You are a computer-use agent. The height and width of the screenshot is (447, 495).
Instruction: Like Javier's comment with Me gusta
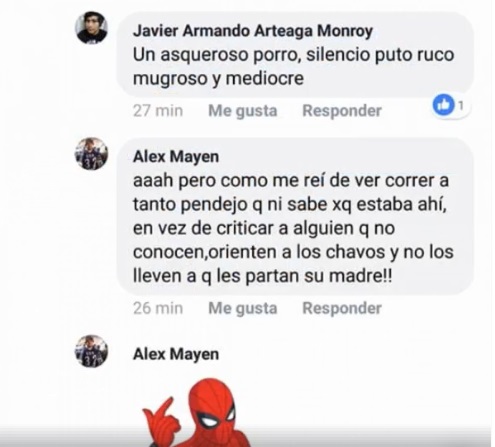point(243,111)
